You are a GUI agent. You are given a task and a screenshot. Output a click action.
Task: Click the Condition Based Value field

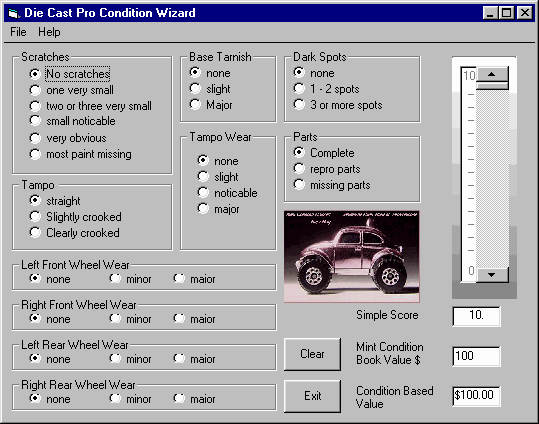pos(476,396)
